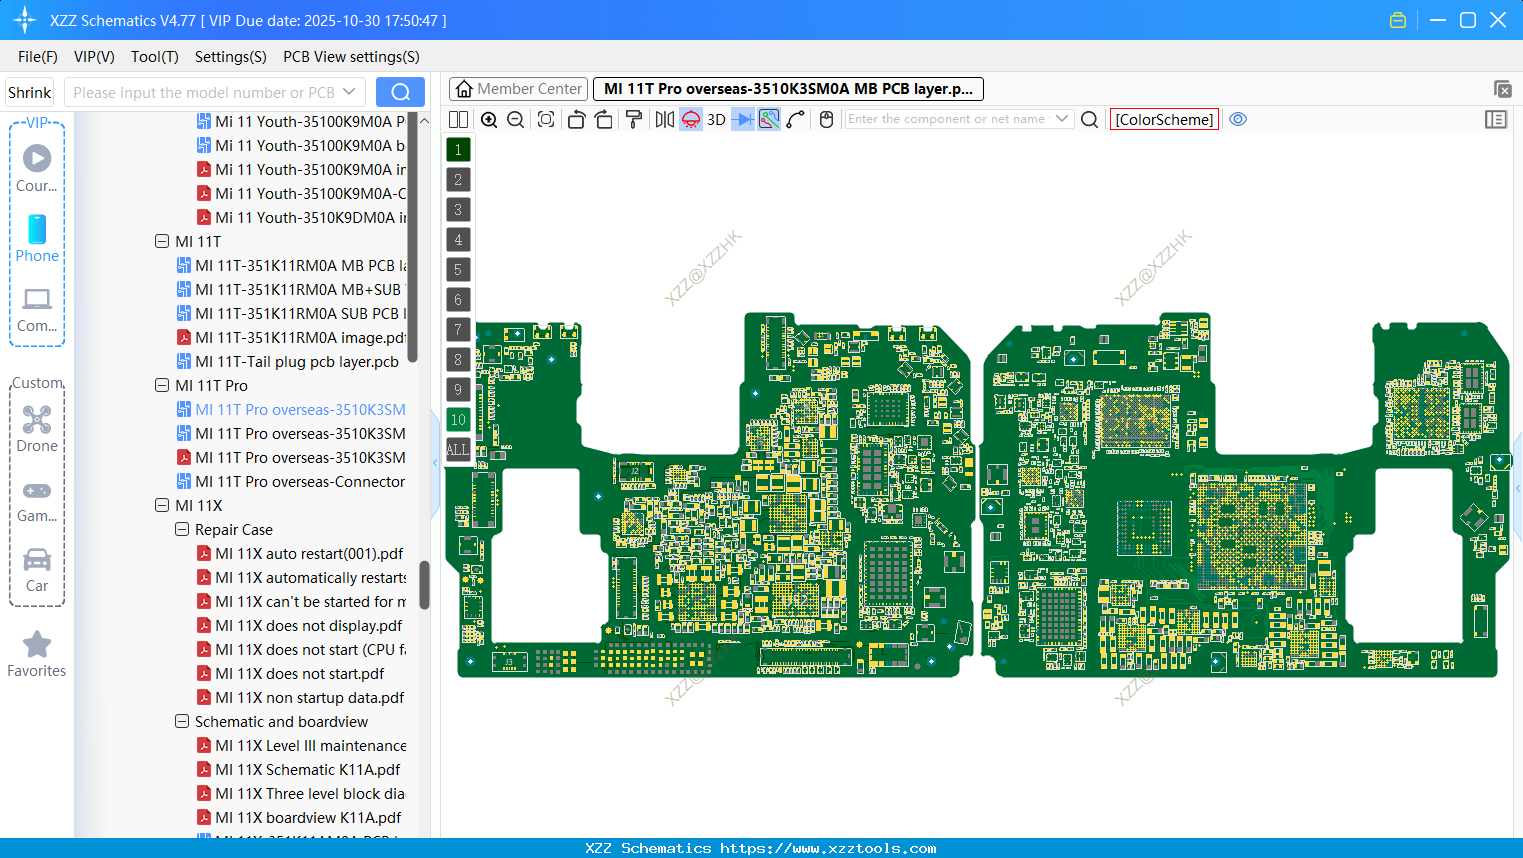Click the Member Center button
The image size is (1523, 858).
[518, 88]
